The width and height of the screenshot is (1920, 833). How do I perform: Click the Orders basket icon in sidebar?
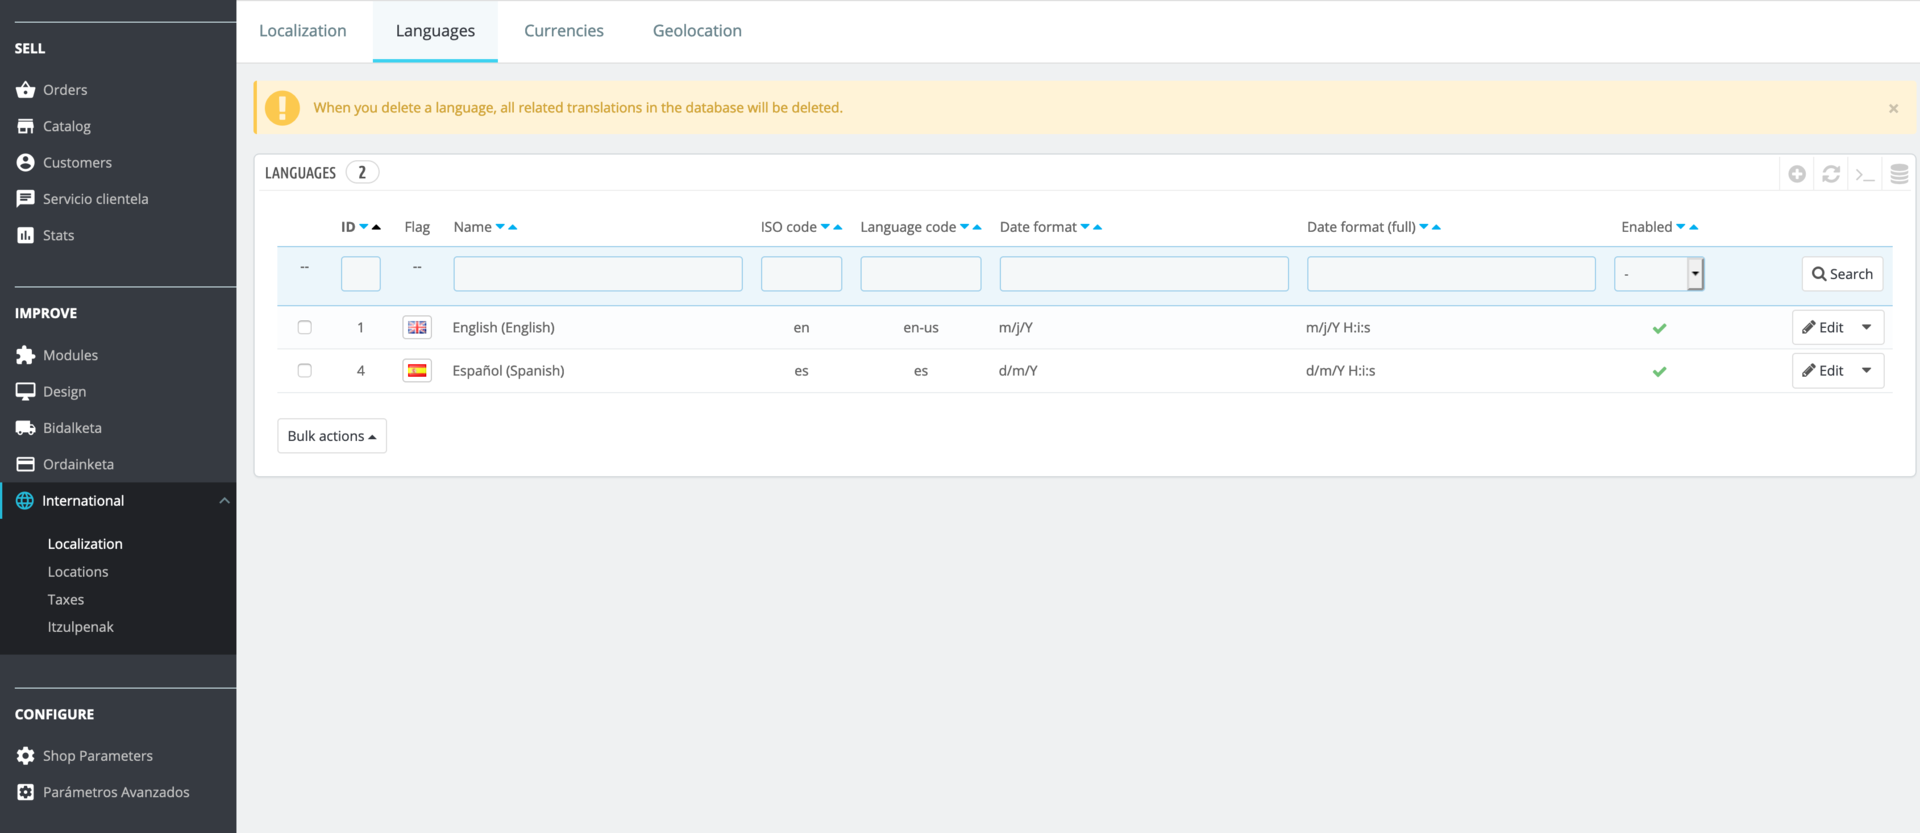click(25, 90)
